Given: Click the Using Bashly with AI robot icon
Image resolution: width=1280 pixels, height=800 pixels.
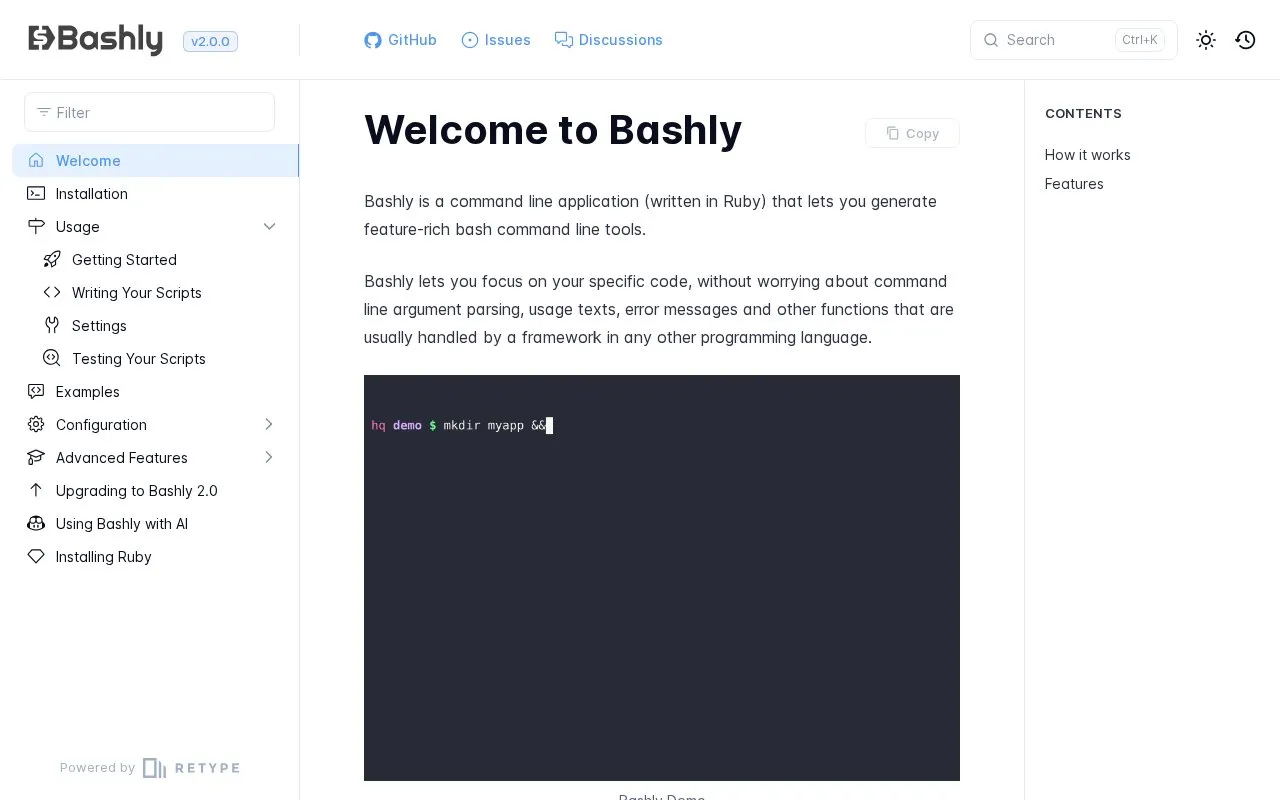Looking at the screenshot, I should pos(36,523).
